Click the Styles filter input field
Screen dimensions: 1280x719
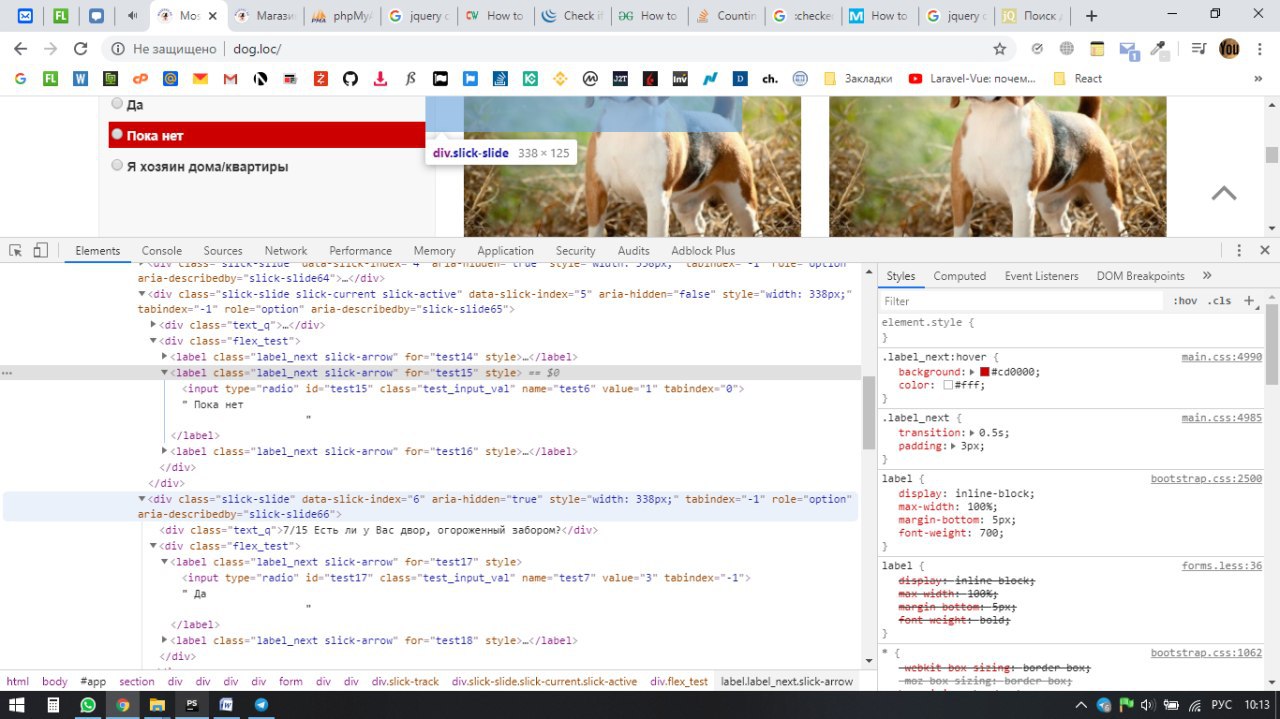coord(1020,301)
